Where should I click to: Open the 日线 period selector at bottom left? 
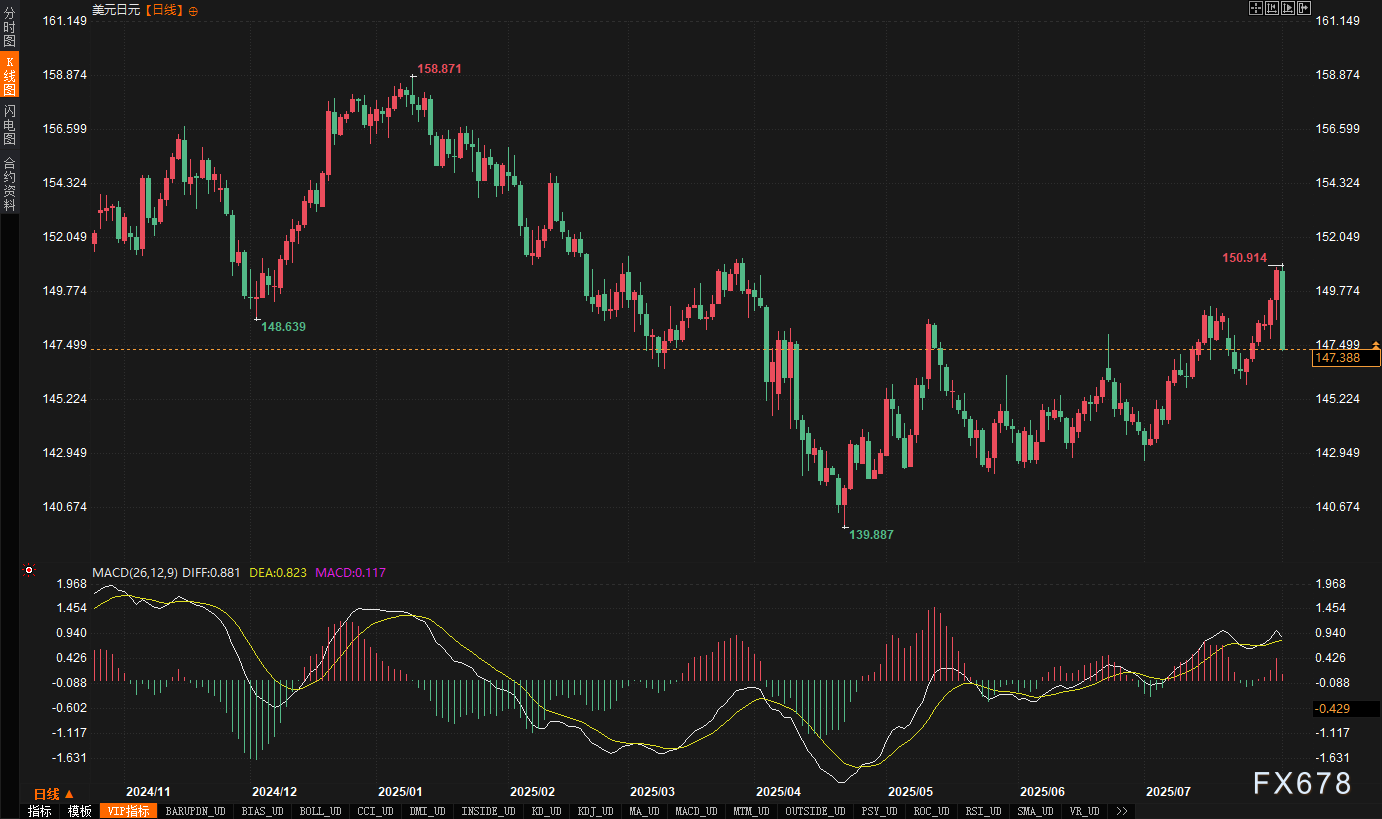[54, 793]
